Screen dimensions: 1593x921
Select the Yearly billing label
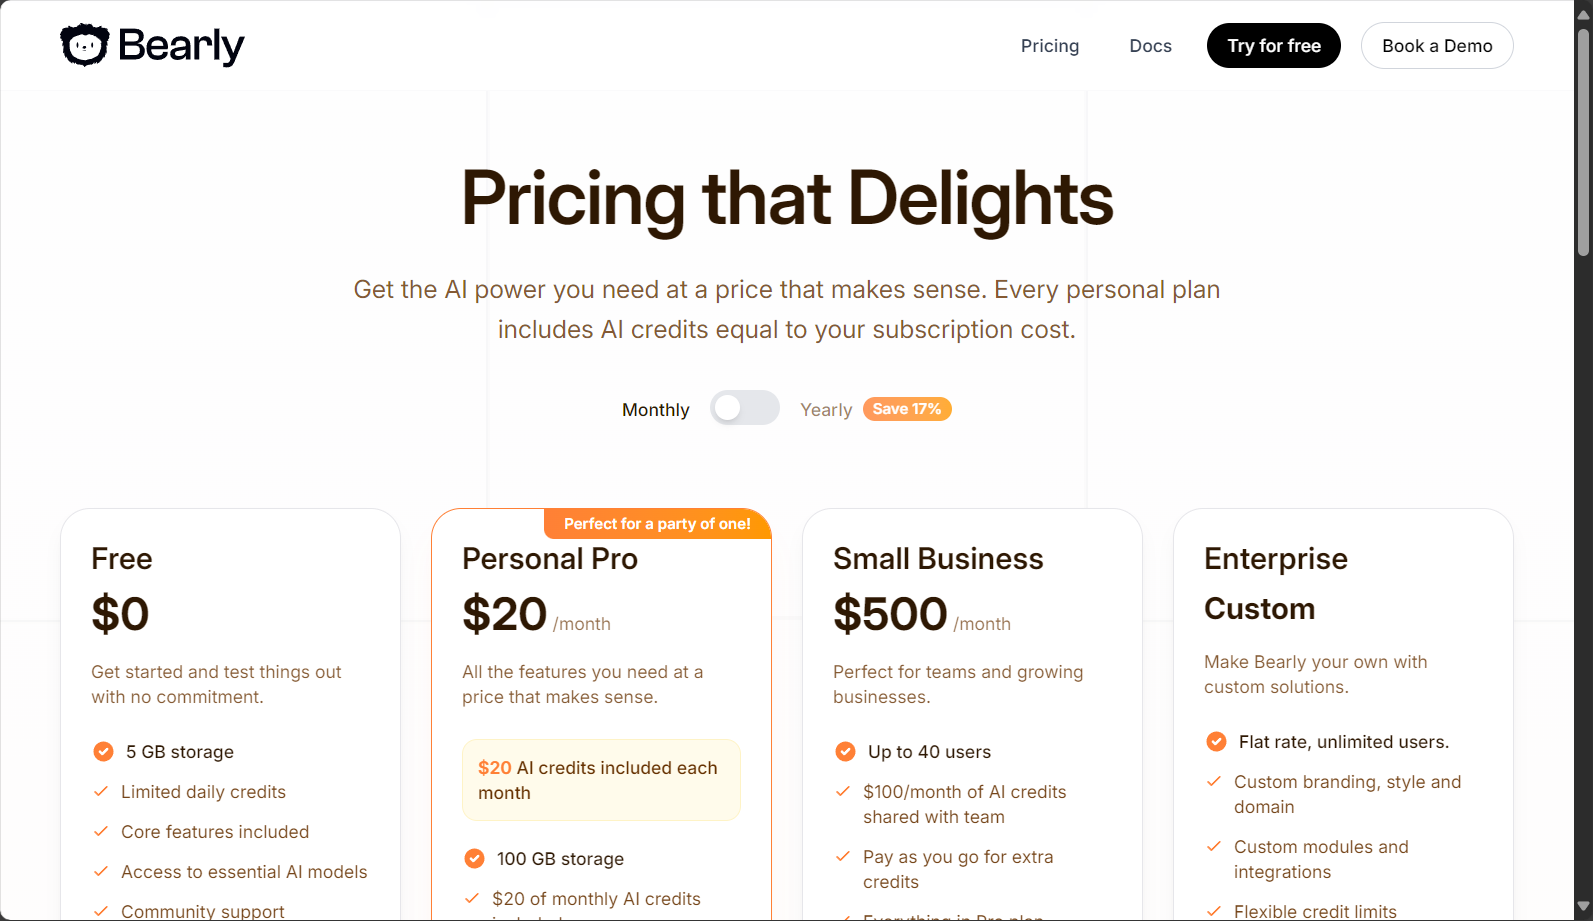pyautogui.click(x=826, y=410)
